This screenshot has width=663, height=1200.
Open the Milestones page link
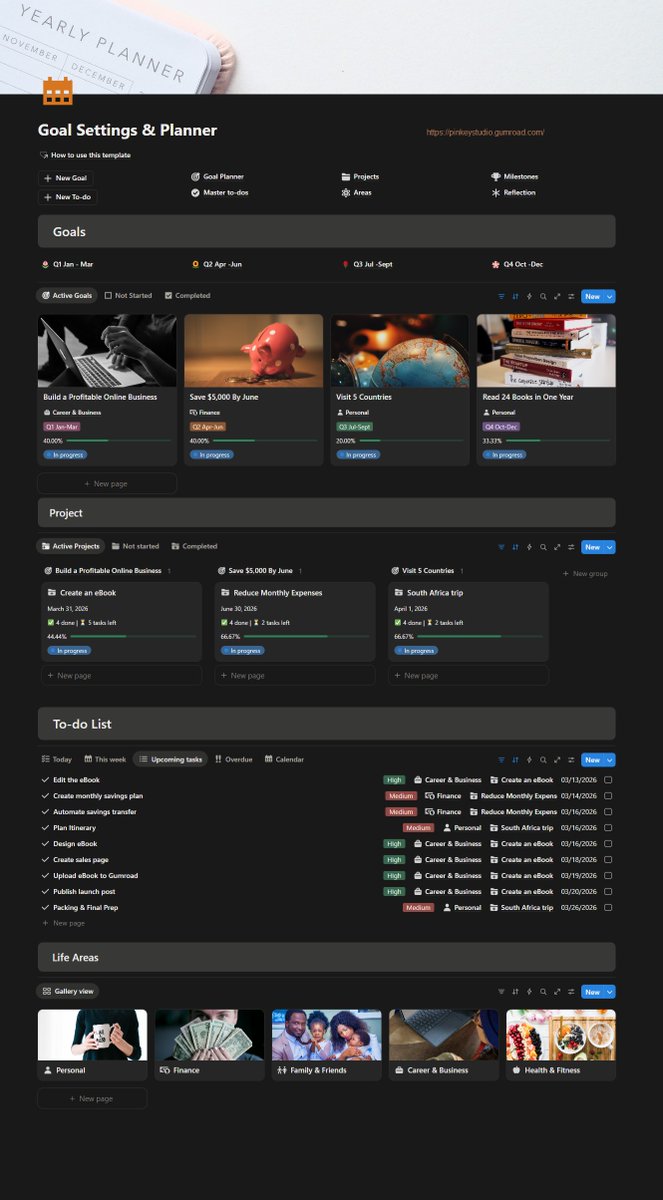[515, 177]
